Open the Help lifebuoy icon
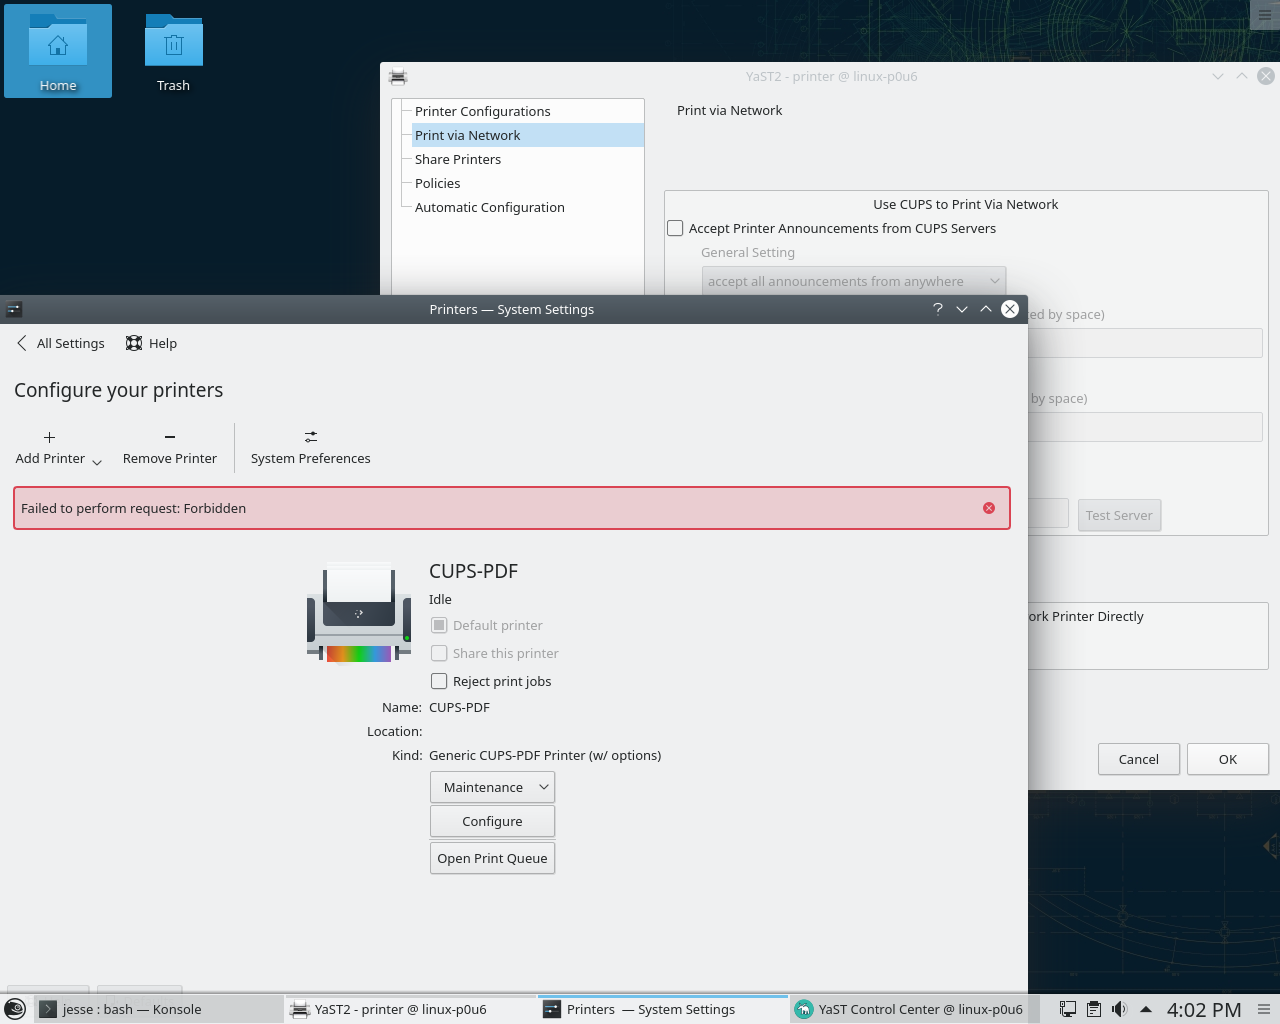The width and height of the screenshot is (1280, 1024). (x=134, y=343)
